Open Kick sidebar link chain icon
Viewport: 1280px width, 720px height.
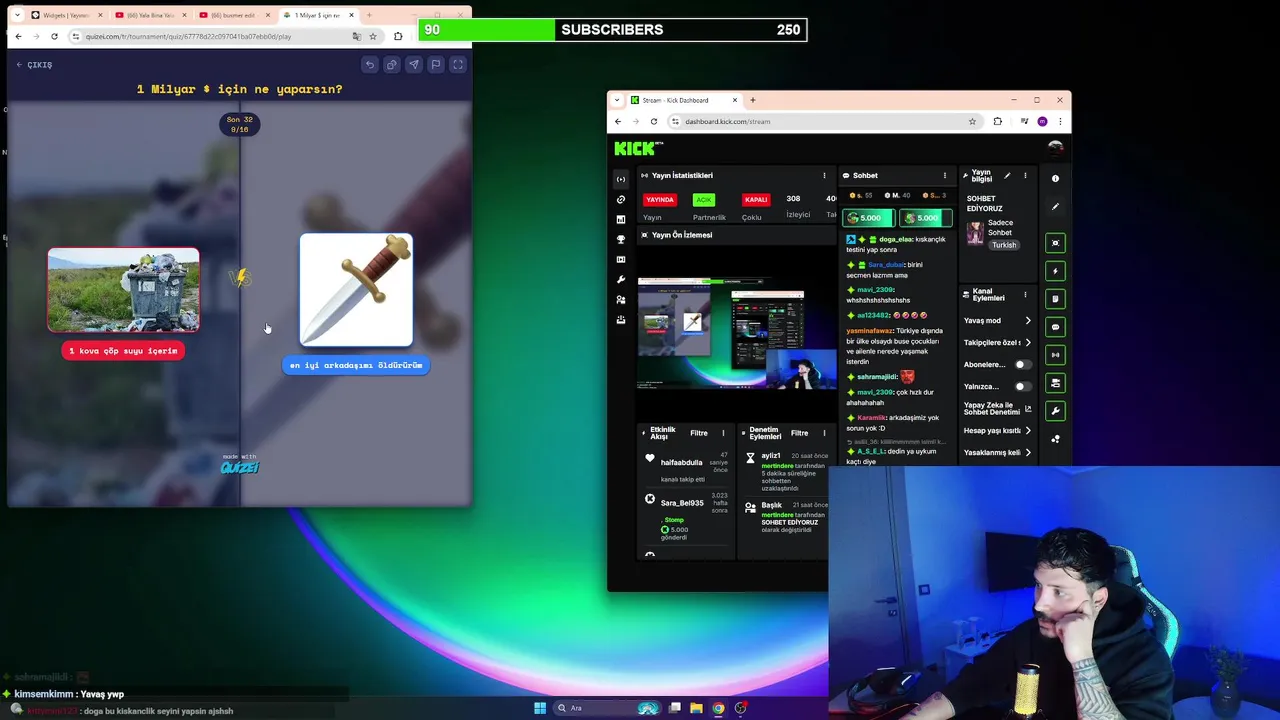pyautogui.click(x=621, y=199)
